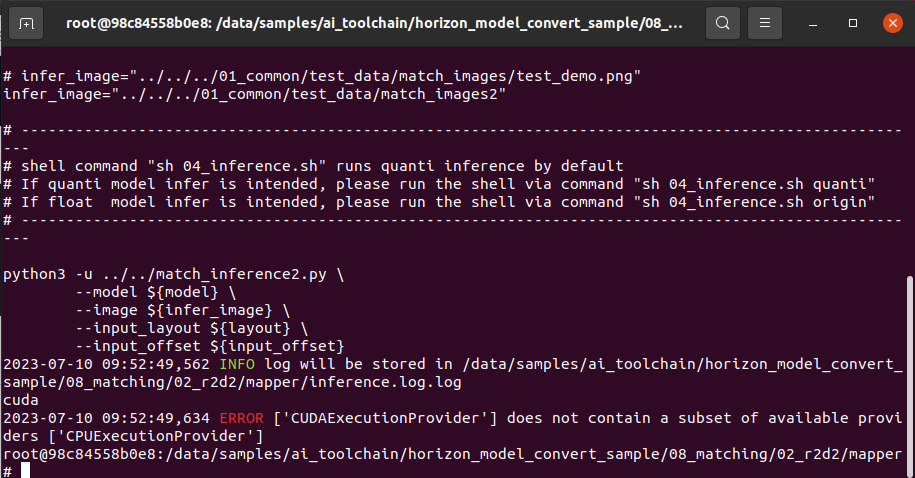
Task: Click the cursor block at the prompt
Action: pos(25,471)
